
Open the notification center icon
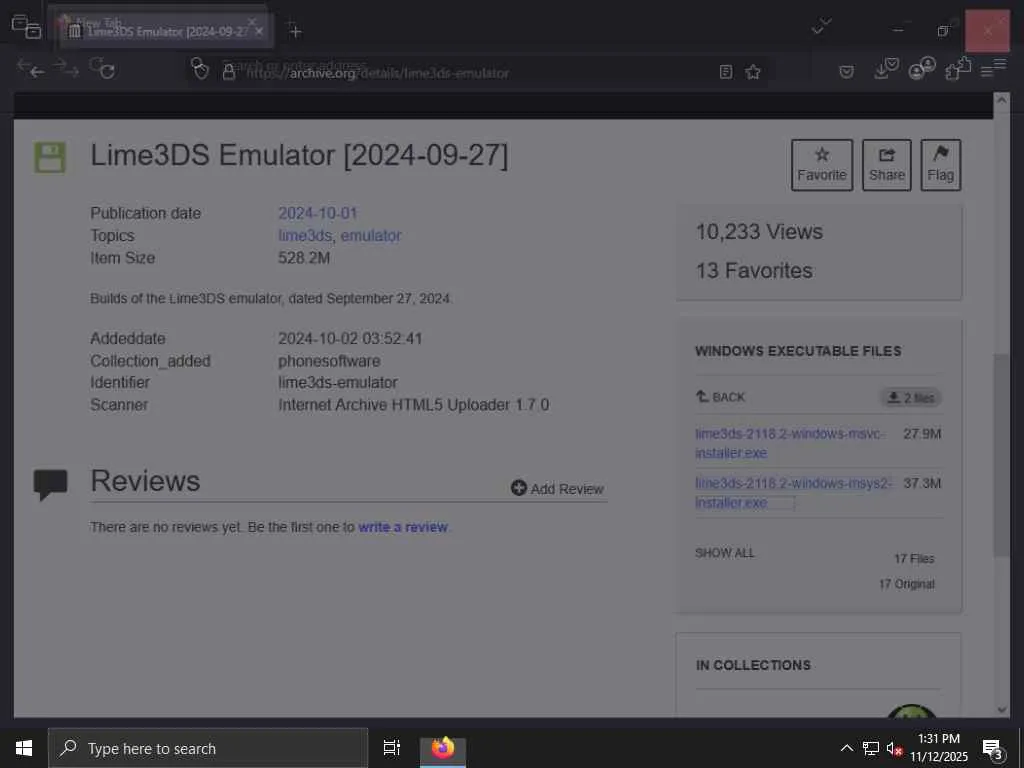coord(992,748)
